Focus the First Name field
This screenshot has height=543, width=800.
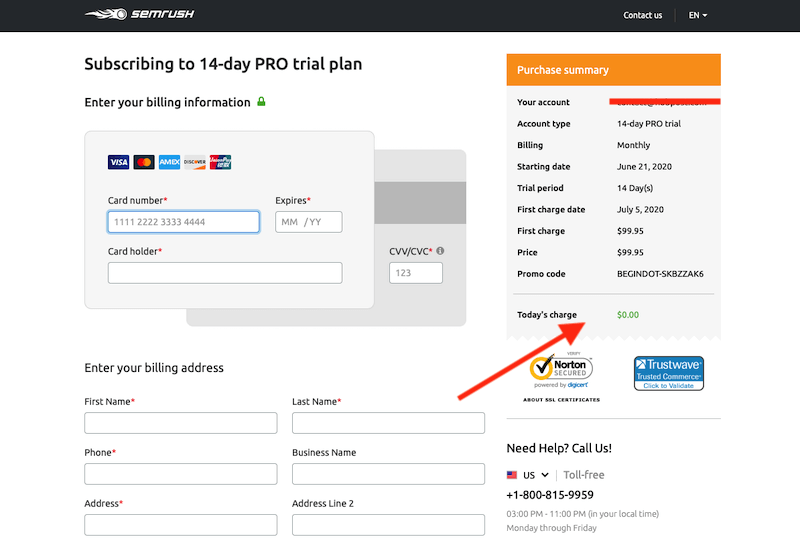[181, 423]
